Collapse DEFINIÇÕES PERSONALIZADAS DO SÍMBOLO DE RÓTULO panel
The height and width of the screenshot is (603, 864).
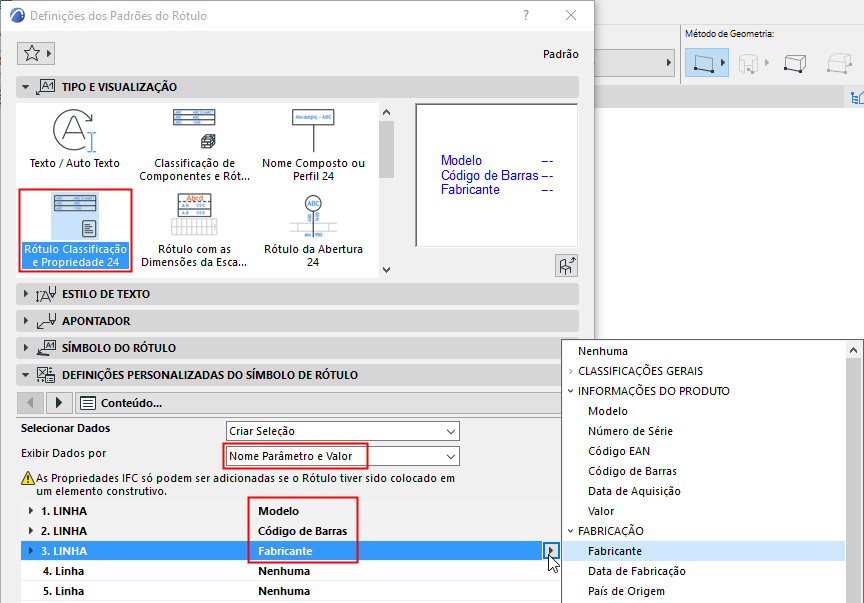click(25, 375)
